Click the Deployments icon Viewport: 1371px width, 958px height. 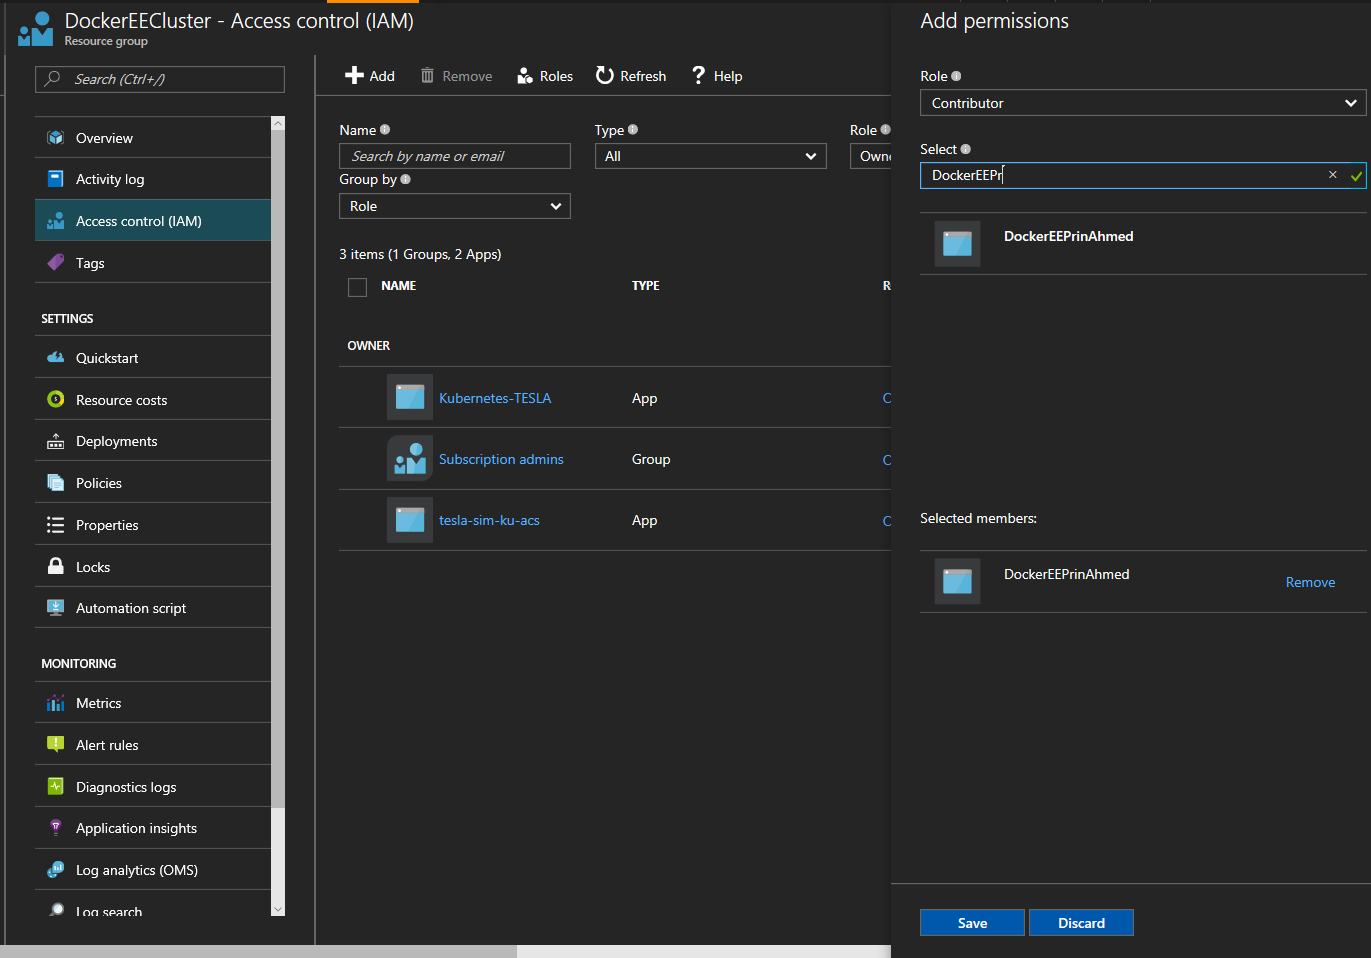tap(56, 441)
